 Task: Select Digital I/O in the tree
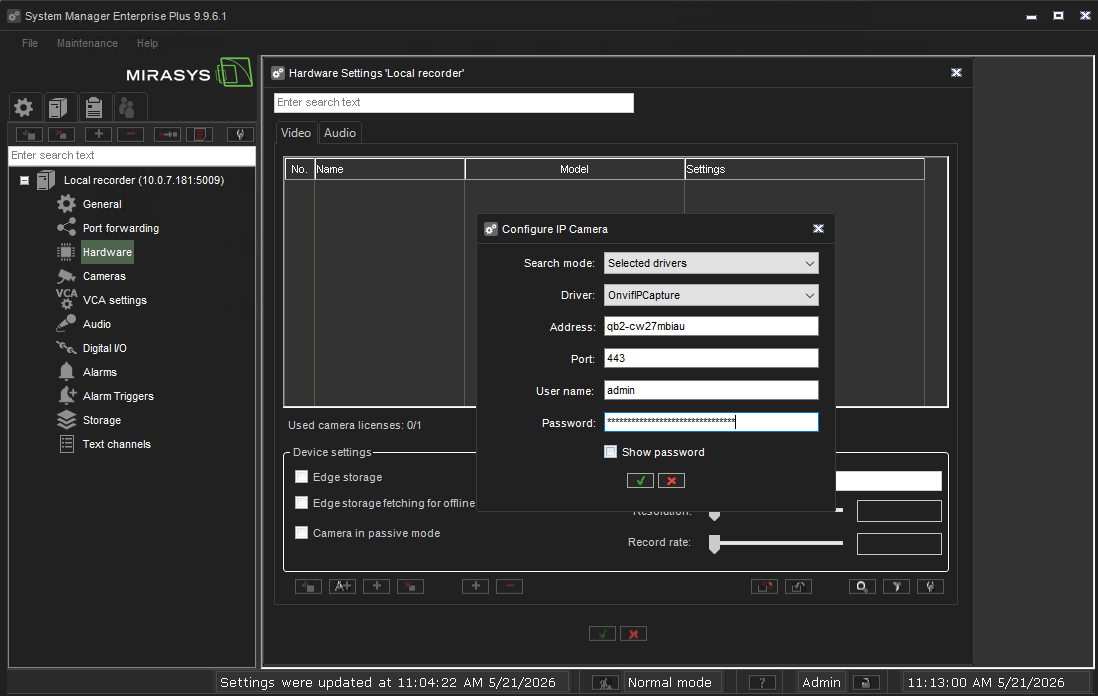(x=104, y=348)
